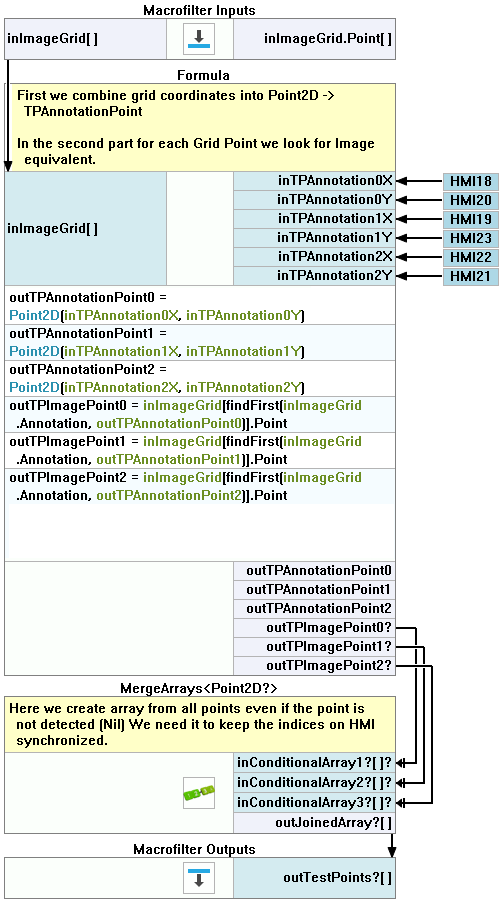500x904 pixels.
Task: Select the MergeArrays<Point2D?> filter title
Action: click(200, 688)
